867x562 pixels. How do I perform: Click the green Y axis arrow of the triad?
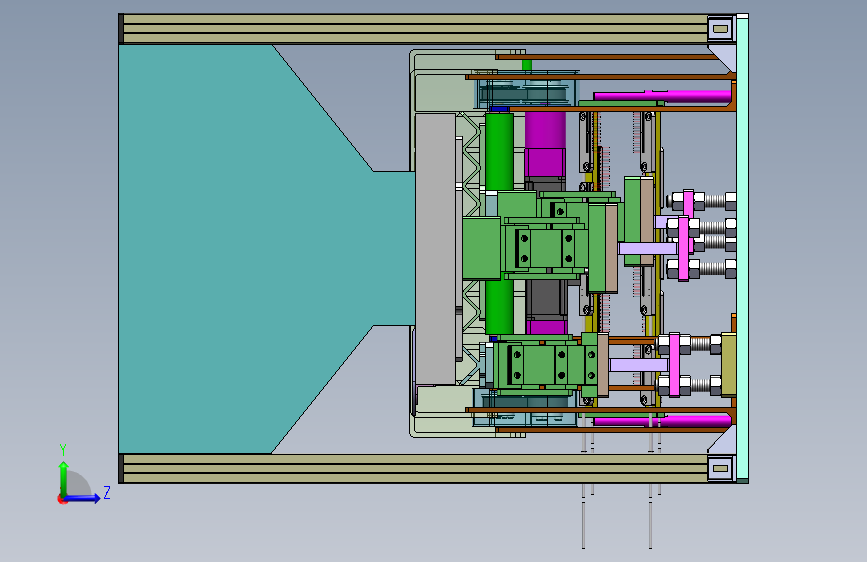[64, 478]
